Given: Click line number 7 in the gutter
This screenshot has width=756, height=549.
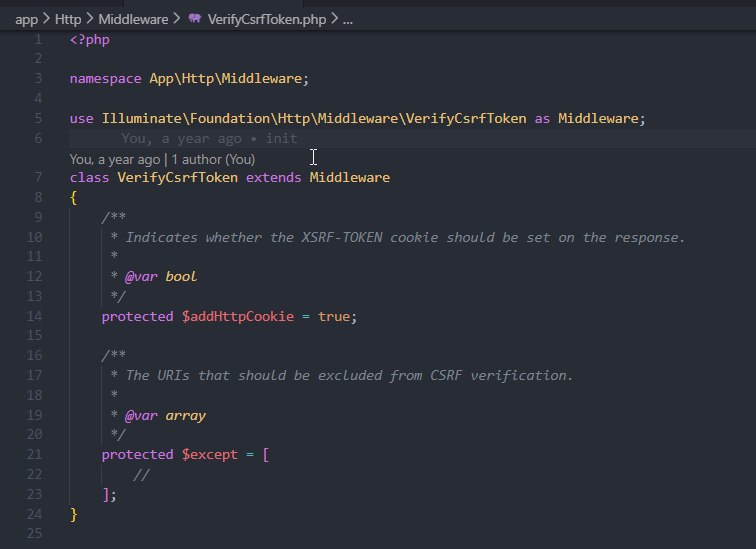Looking at the screenshot, I should pos(38,178).
